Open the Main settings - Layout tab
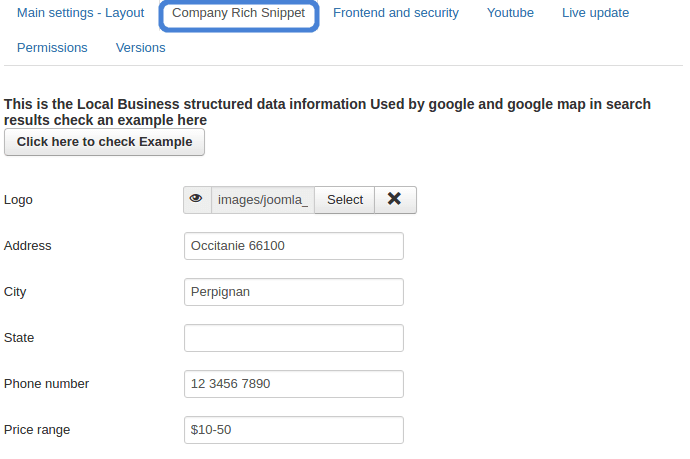Image resolution: width=690 pixels, height=459 pixels. [x=81, y=13]
